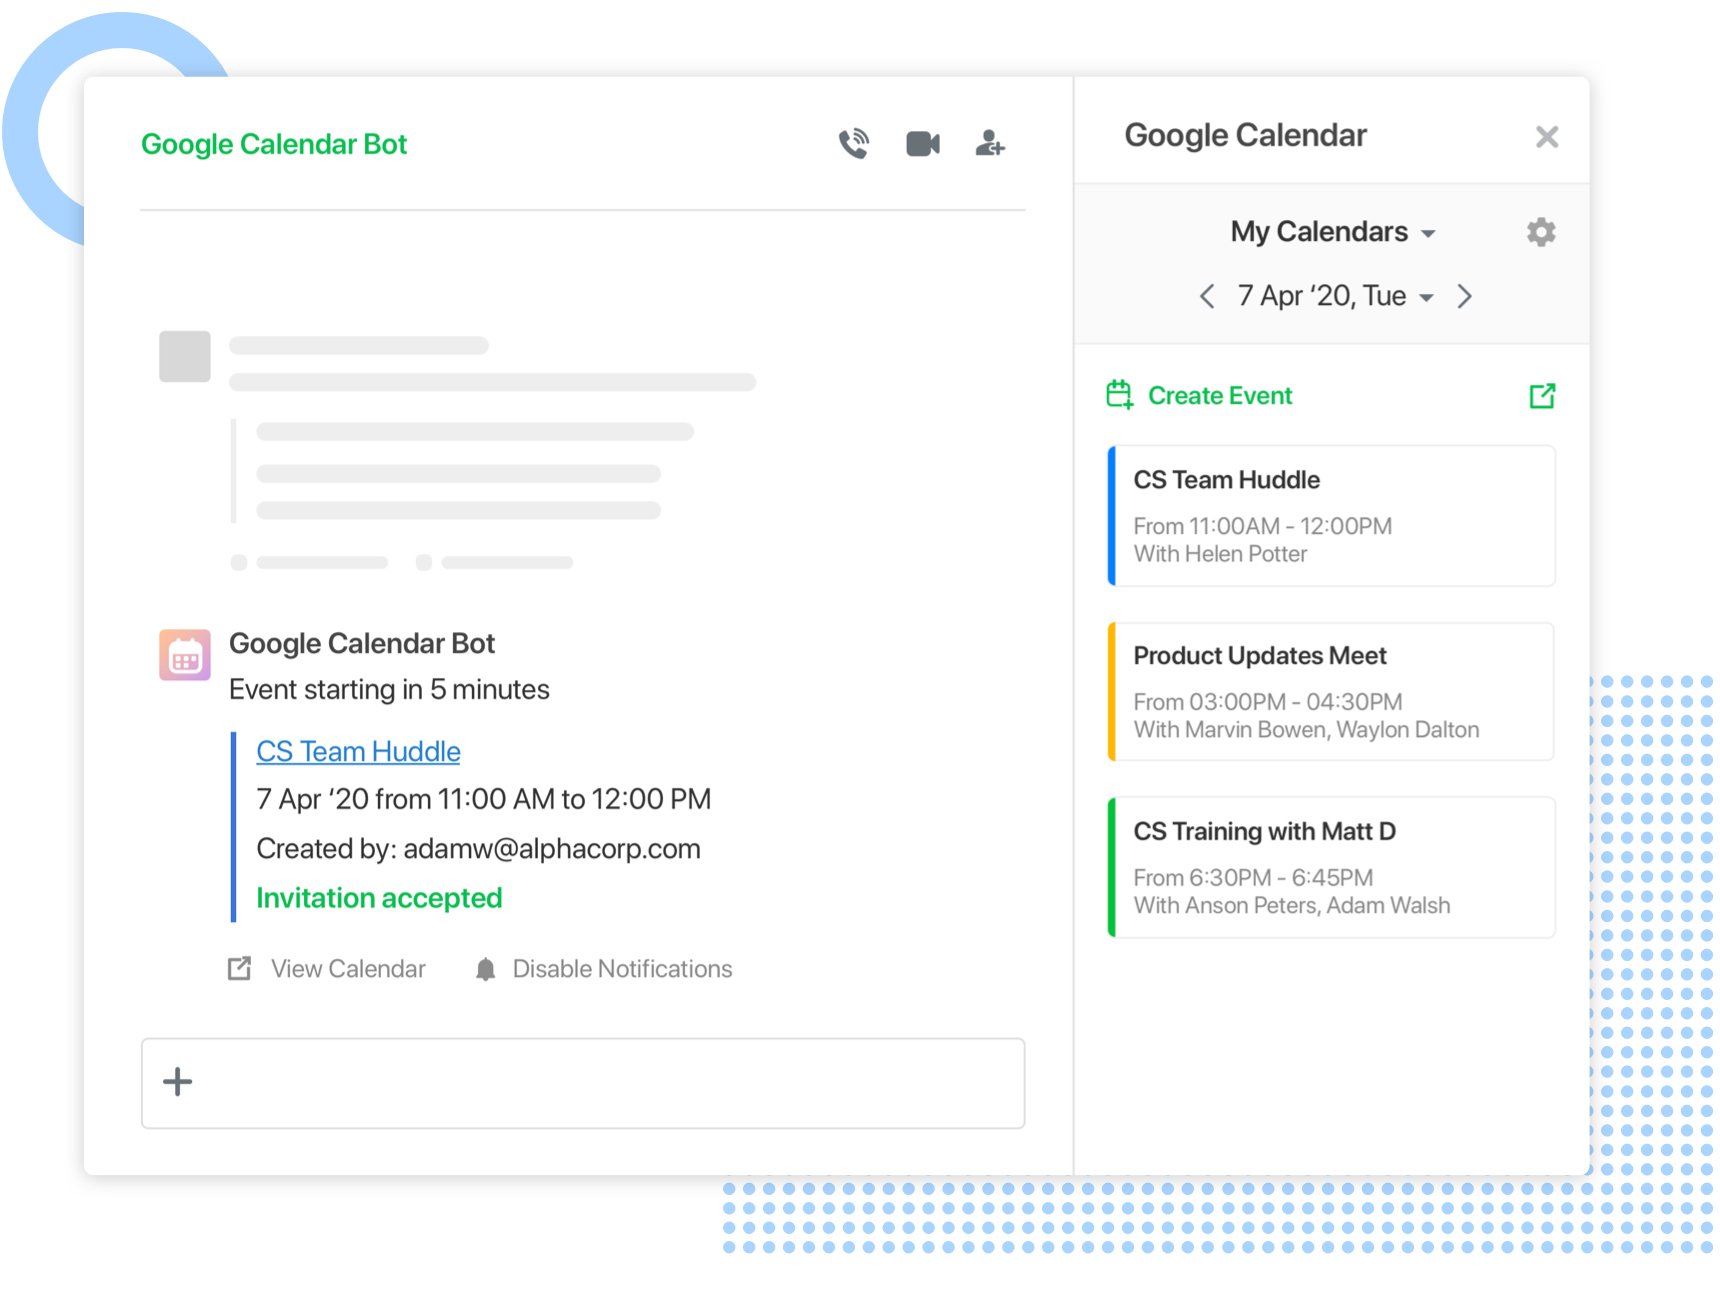Click the Create Event calendar-plus icon
This screenshot has height=1300, width=1720.
pyautogui.click(x=1120, y=395)
